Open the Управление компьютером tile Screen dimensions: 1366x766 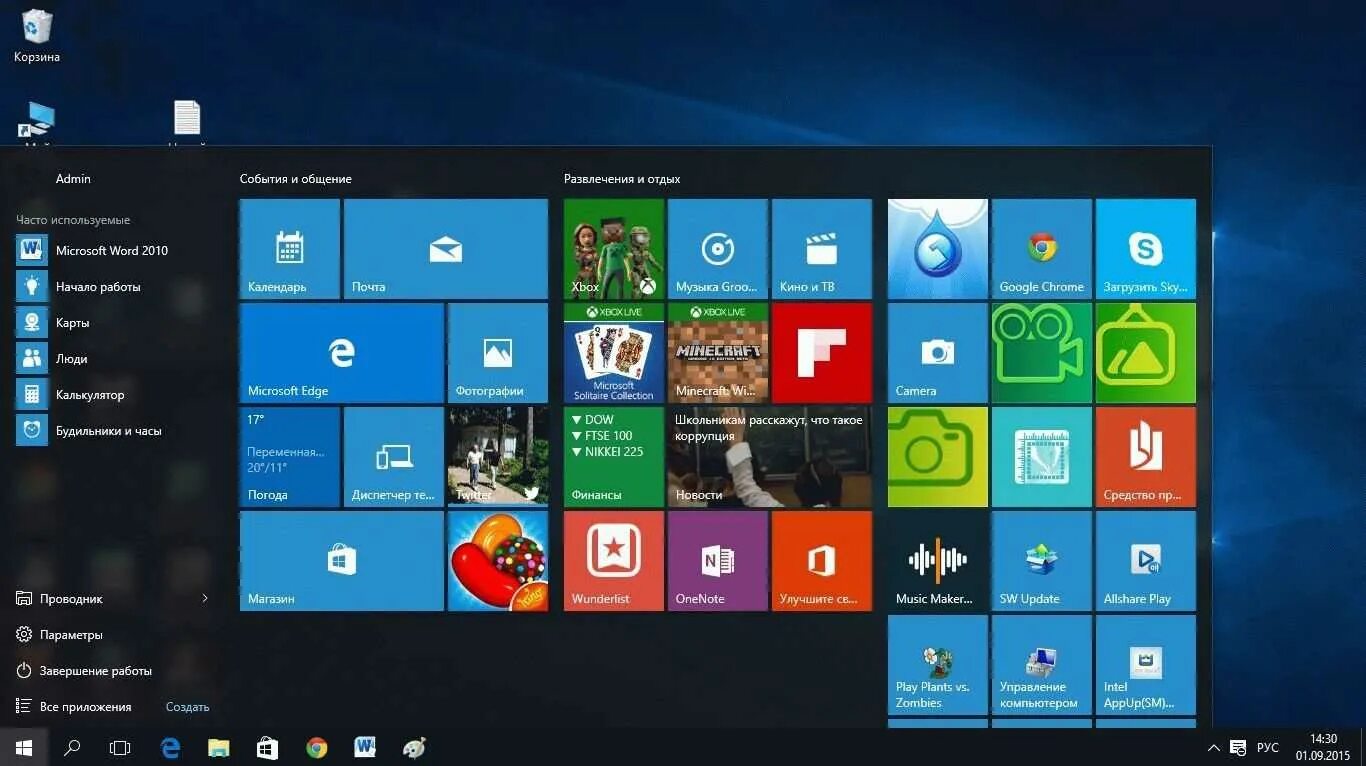1042,665
